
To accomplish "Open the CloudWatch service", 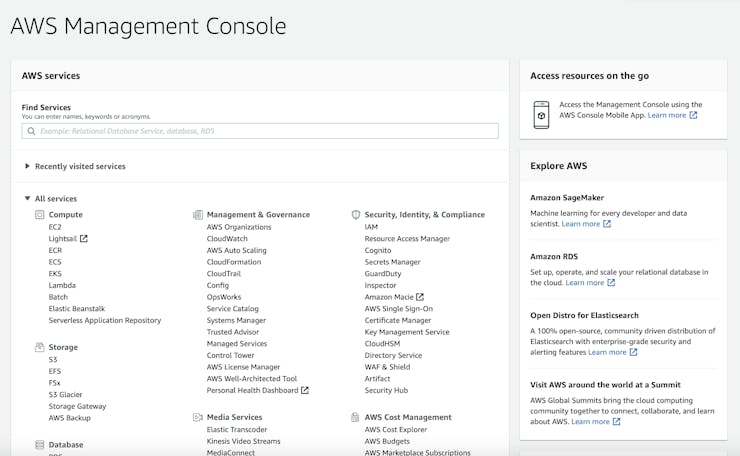I will pos(227,239).
